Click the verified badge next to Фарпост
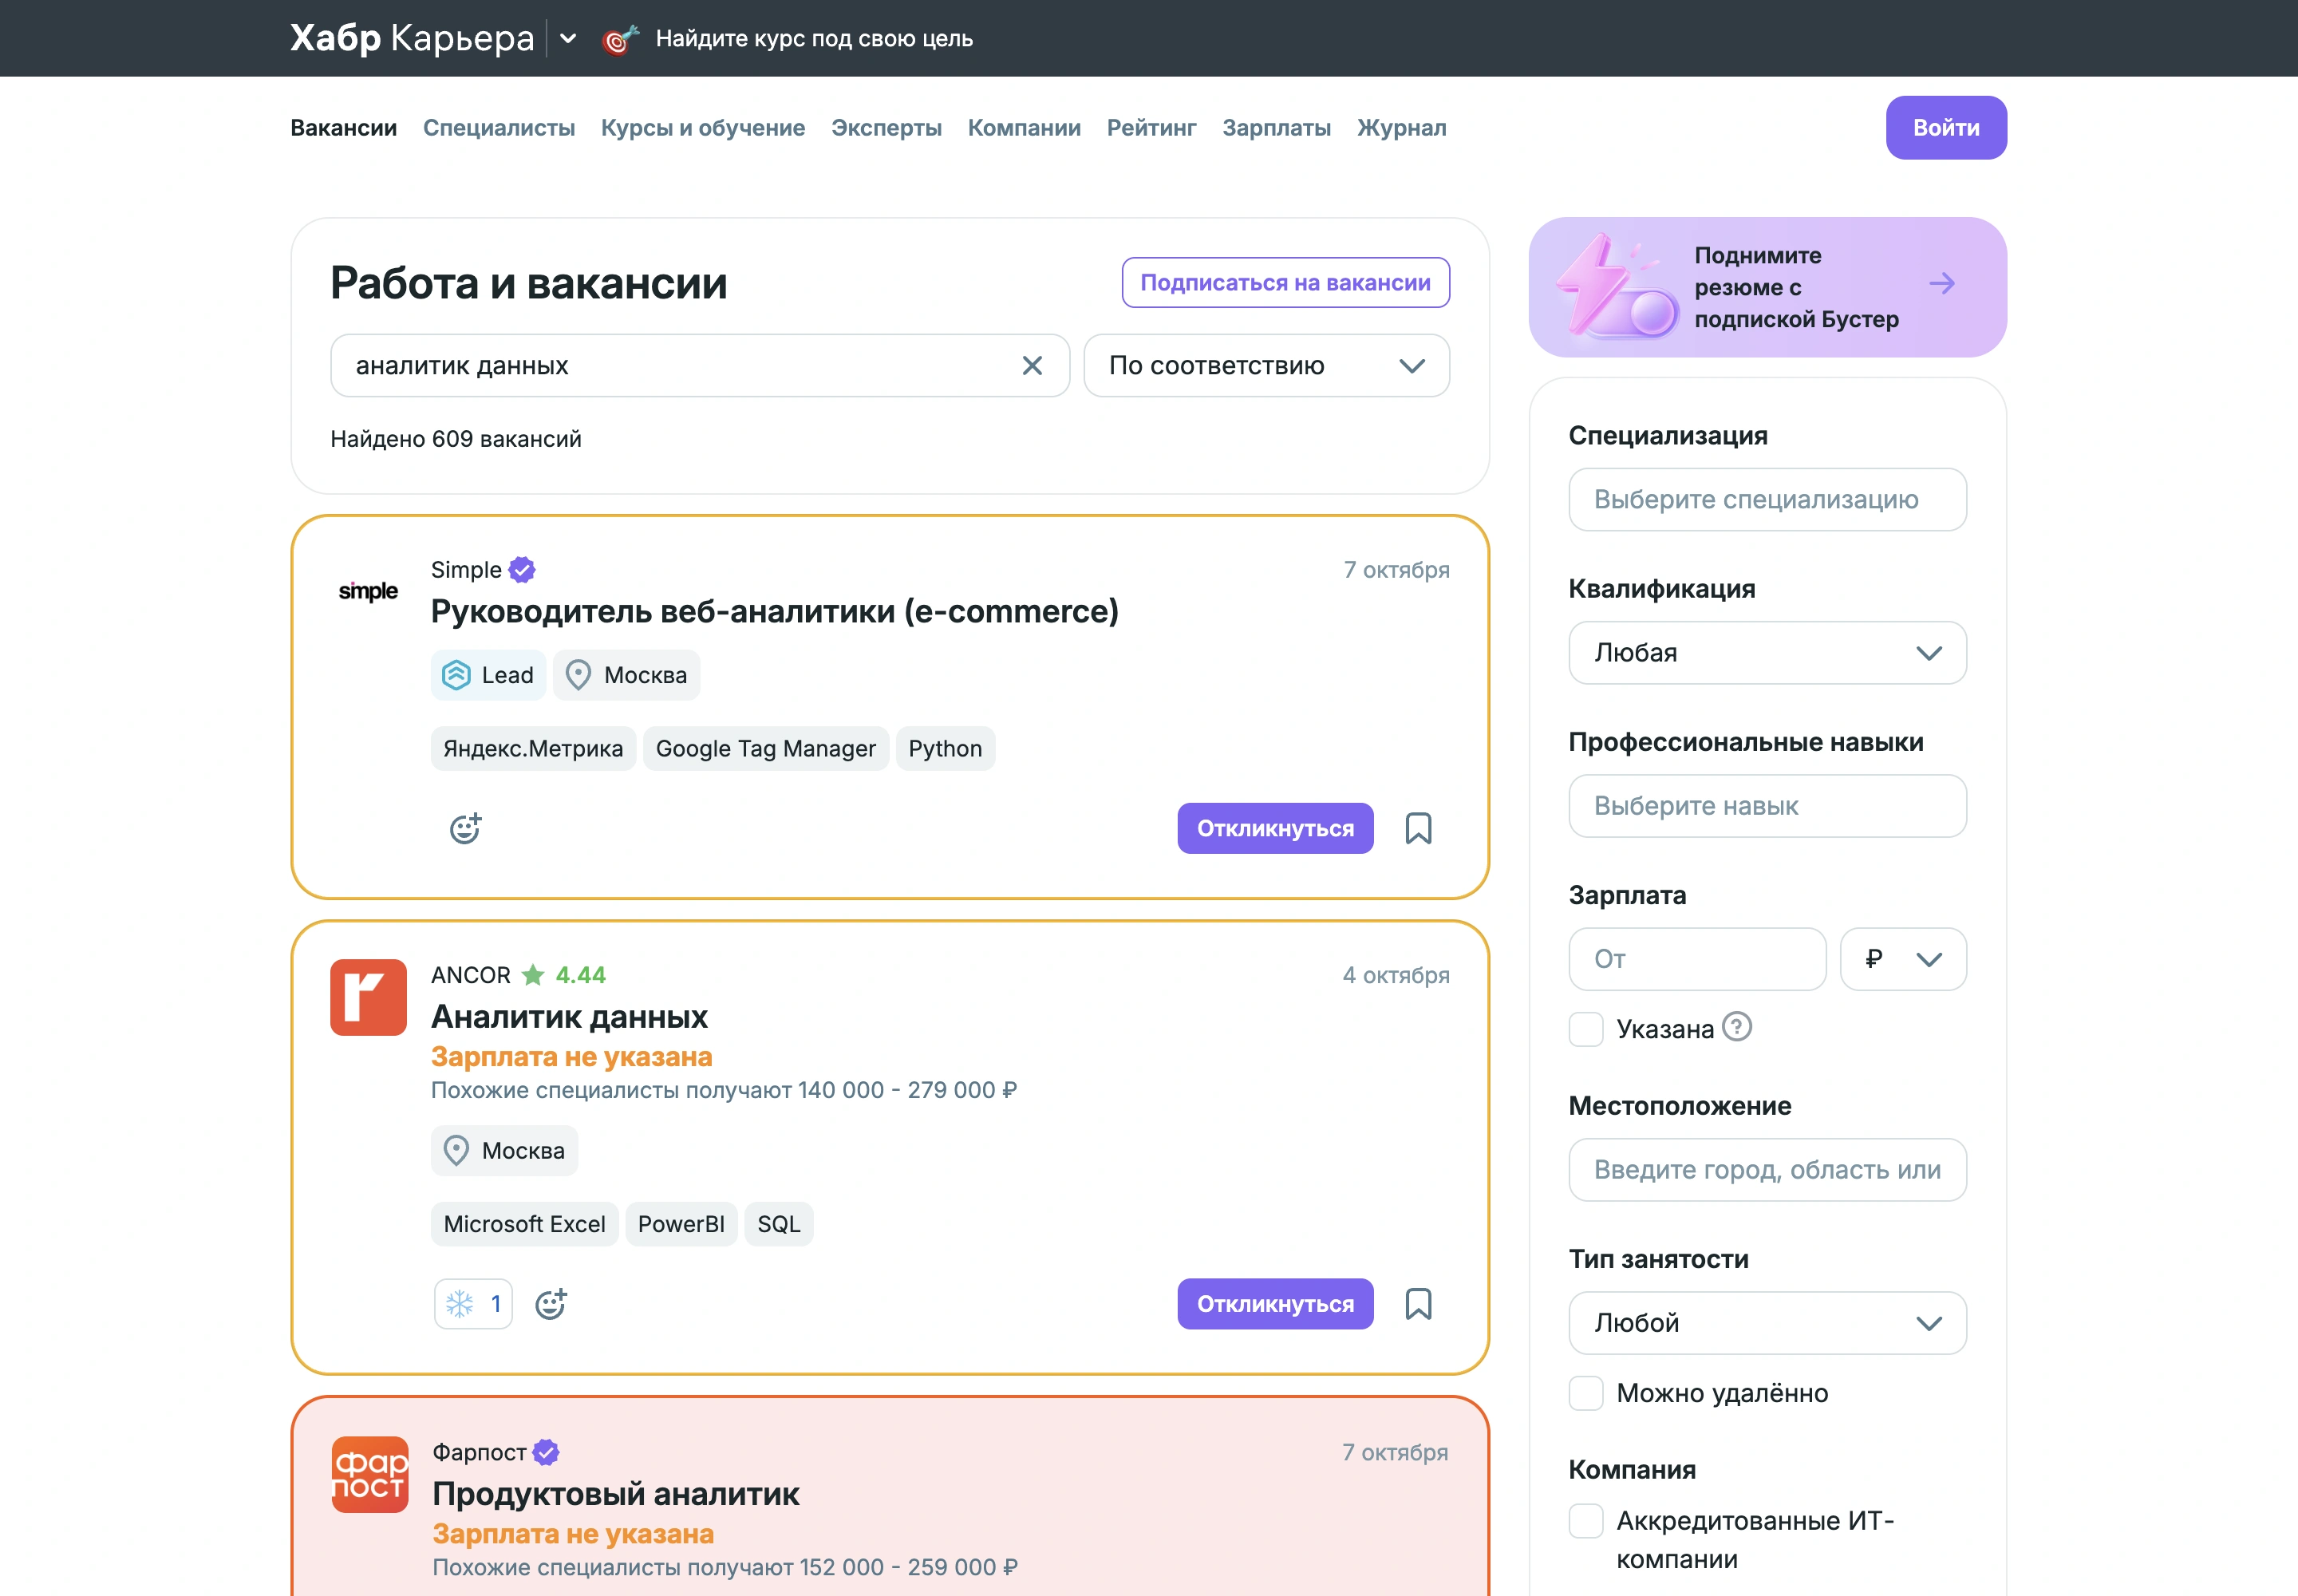Image resolution: width=2298 pixels, height=1596 pixels. 546,1452
